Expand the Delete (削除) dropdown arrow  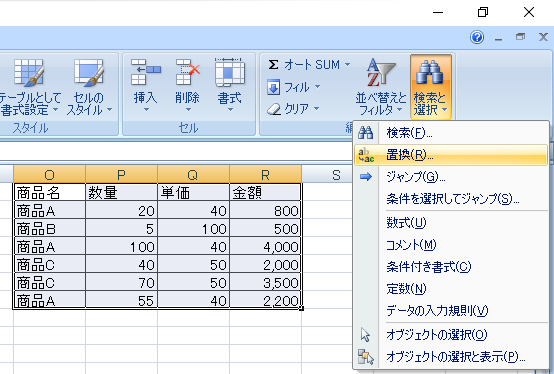[x=188, y=110]
